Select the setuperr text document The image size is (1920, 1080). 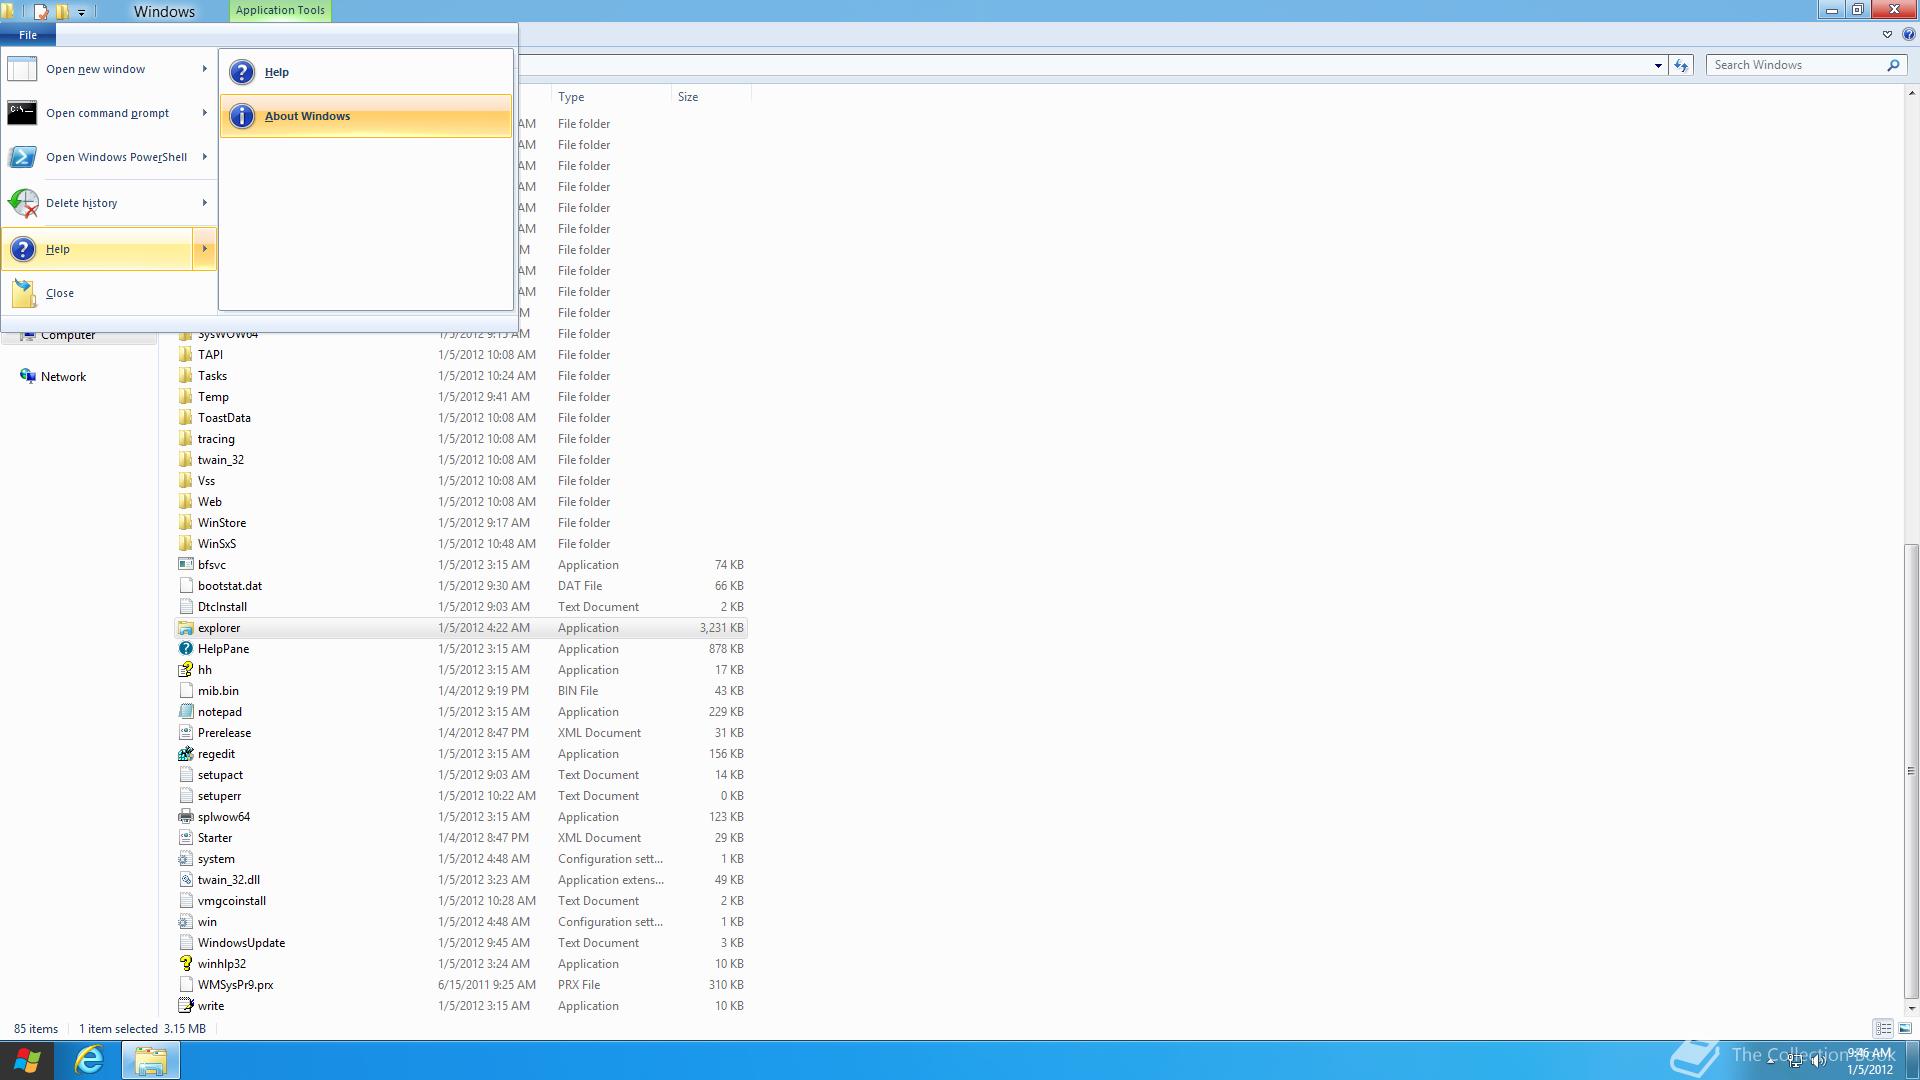point(460,796)
